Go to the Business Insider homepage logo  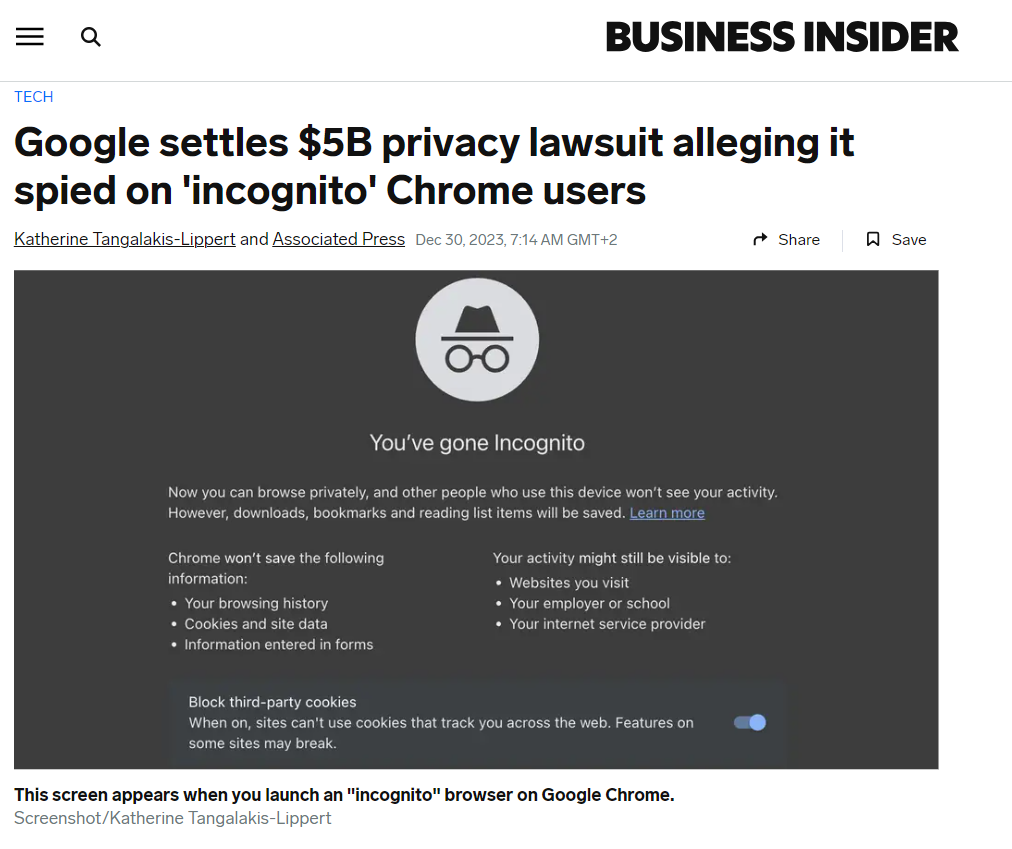[x=782, y=38]
